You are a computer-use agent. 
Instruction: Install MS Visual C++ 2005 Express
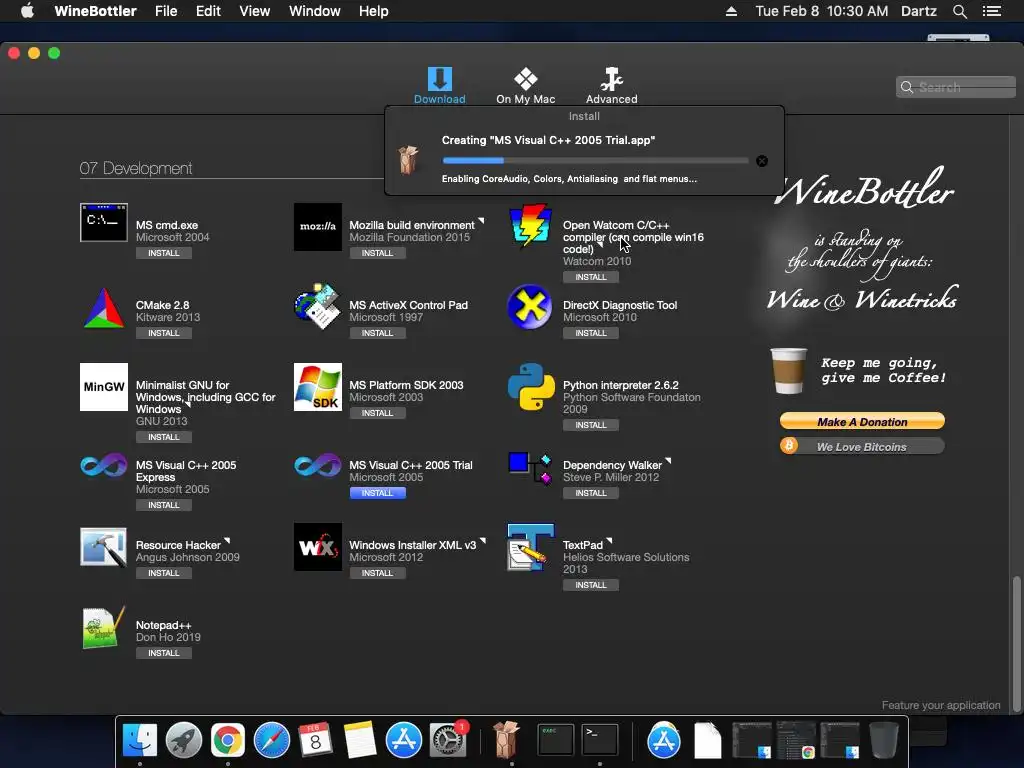[164, 505]
